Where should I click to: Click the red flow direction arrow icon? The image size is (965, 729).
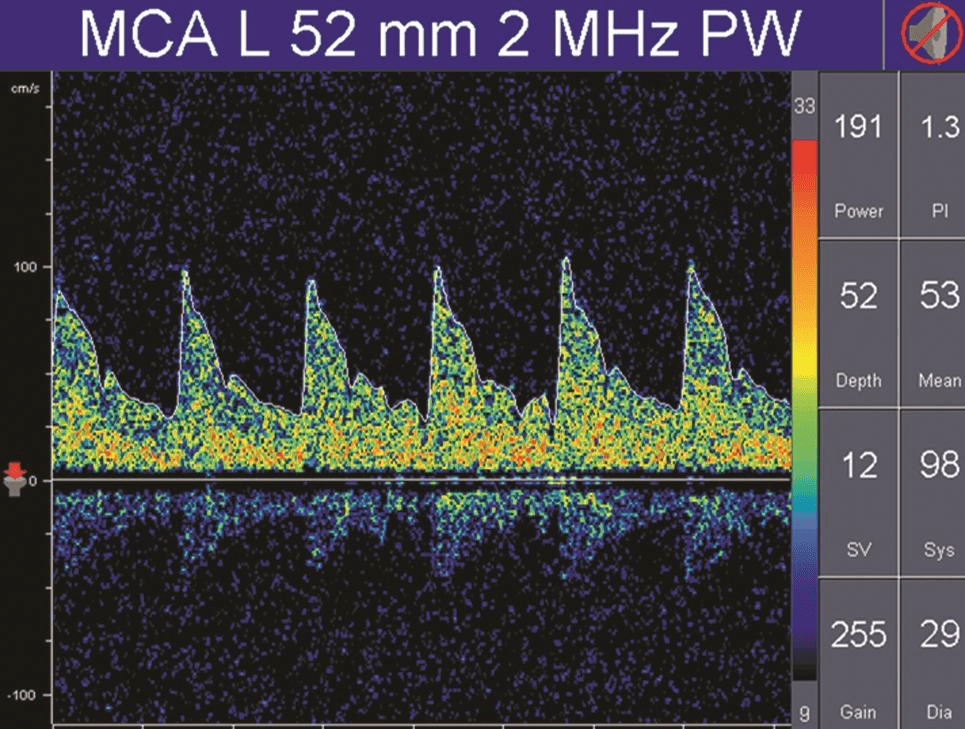[x=14, y=470]
